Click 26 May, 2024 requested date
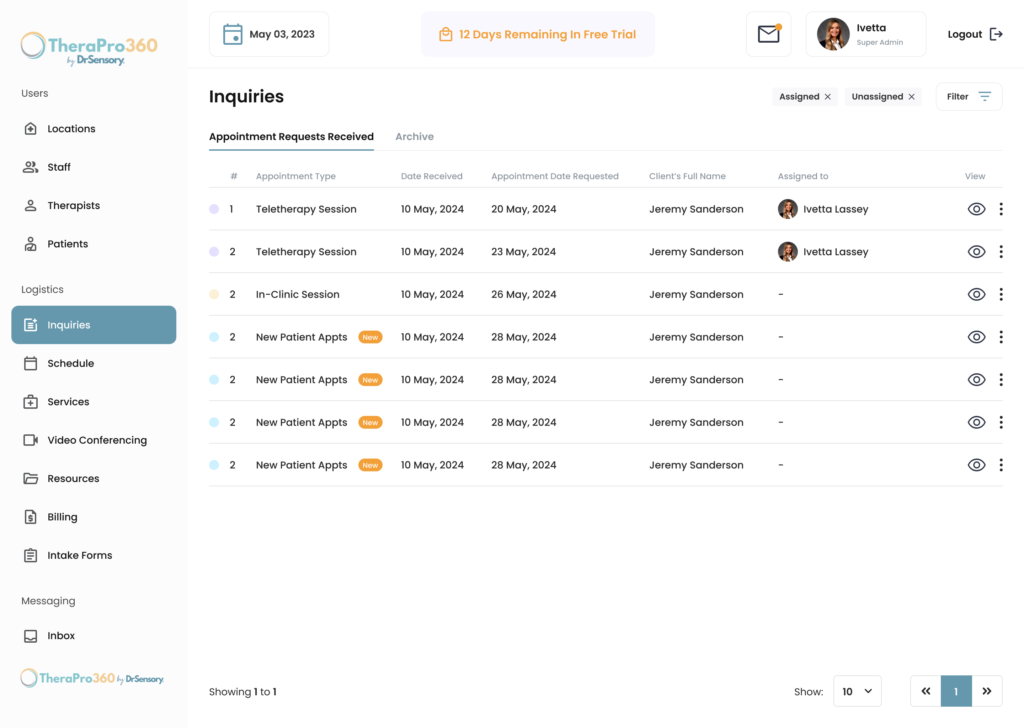This screenshot has width=1024, height=728. click(524, 294)
